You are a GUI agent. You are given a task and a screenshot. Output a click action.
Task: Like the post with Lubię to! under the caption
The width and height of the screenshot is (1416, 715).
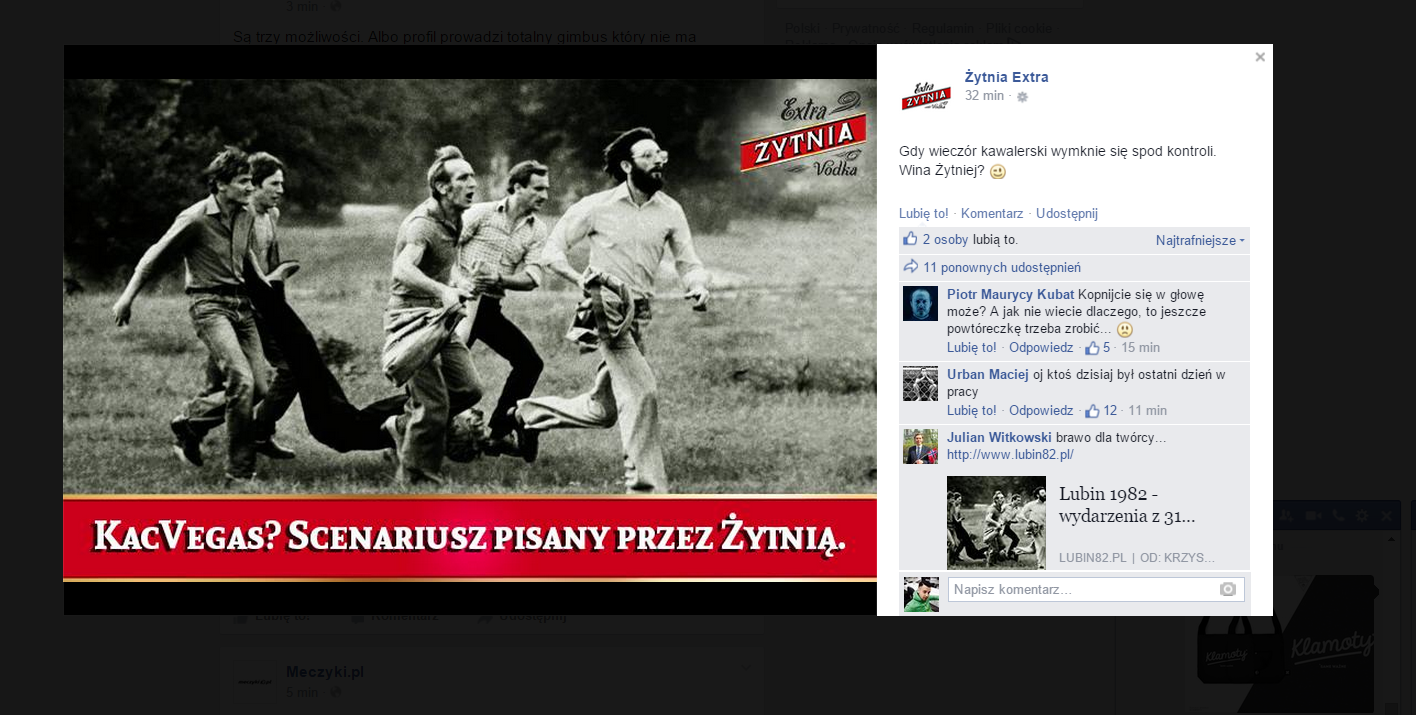click(x=923, y=213)
